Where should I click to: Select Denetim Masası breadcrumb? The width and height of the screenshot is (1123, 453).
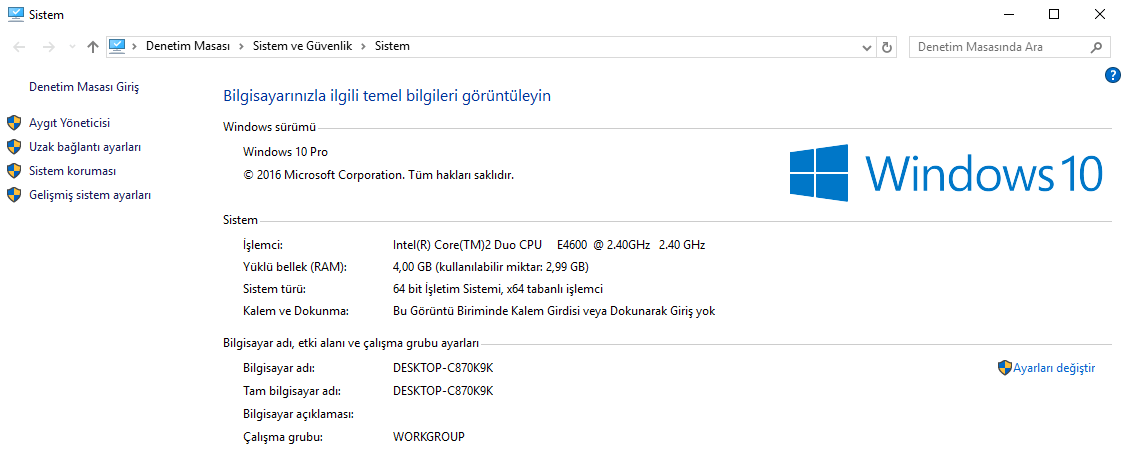(188, 46)
